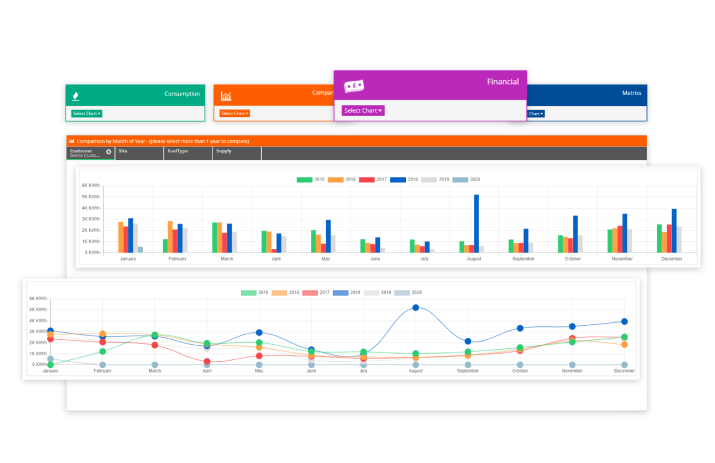Click the bar chart icon on orange Comparison card

[227, 95]
